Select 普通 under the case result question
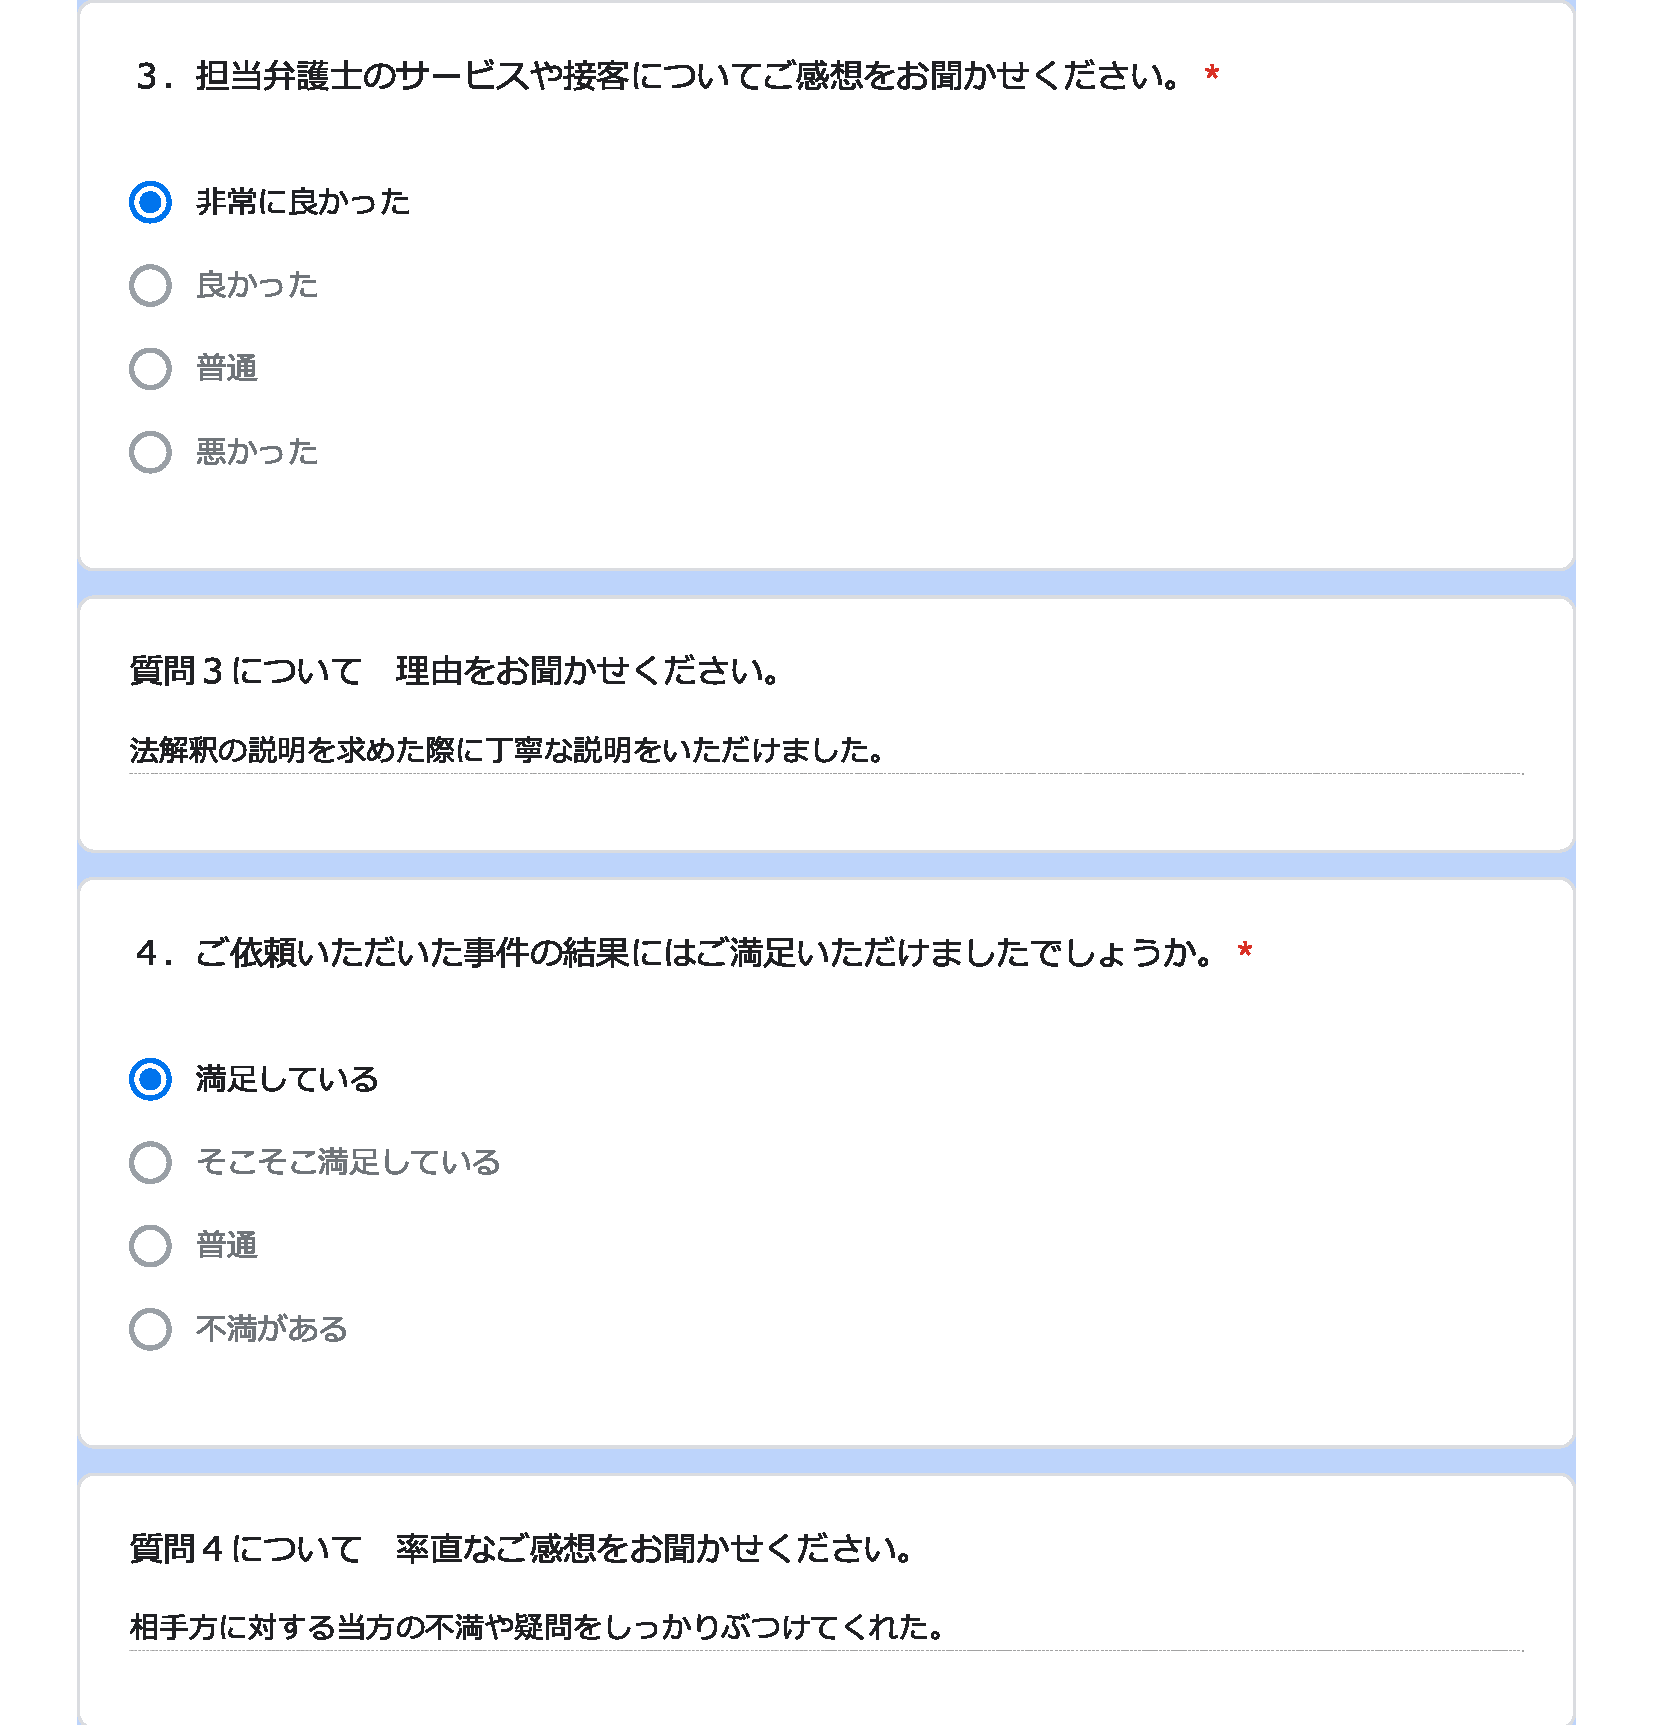This screenshot has height=1725, width=1654. [150, 1246]
